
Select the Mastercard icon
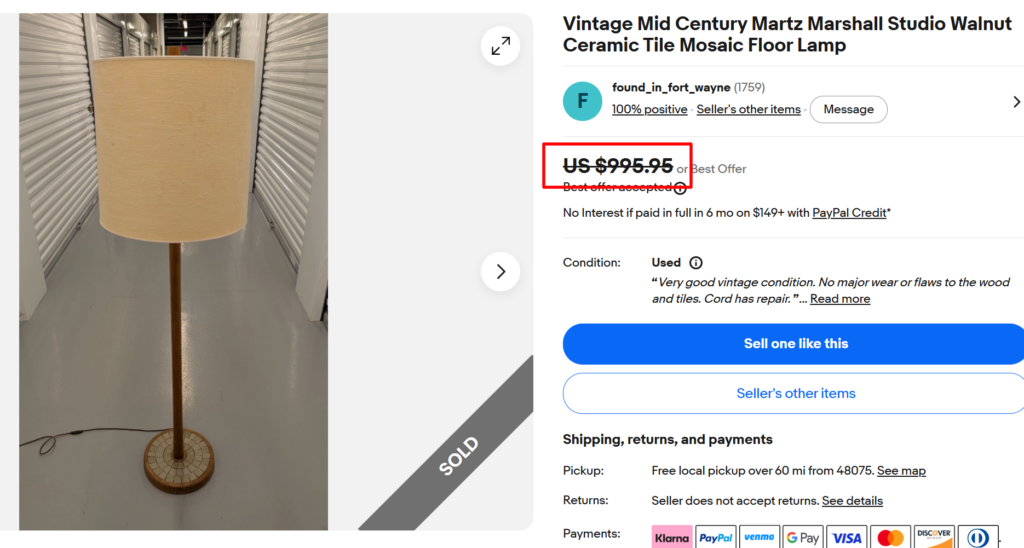click(890, 538)
